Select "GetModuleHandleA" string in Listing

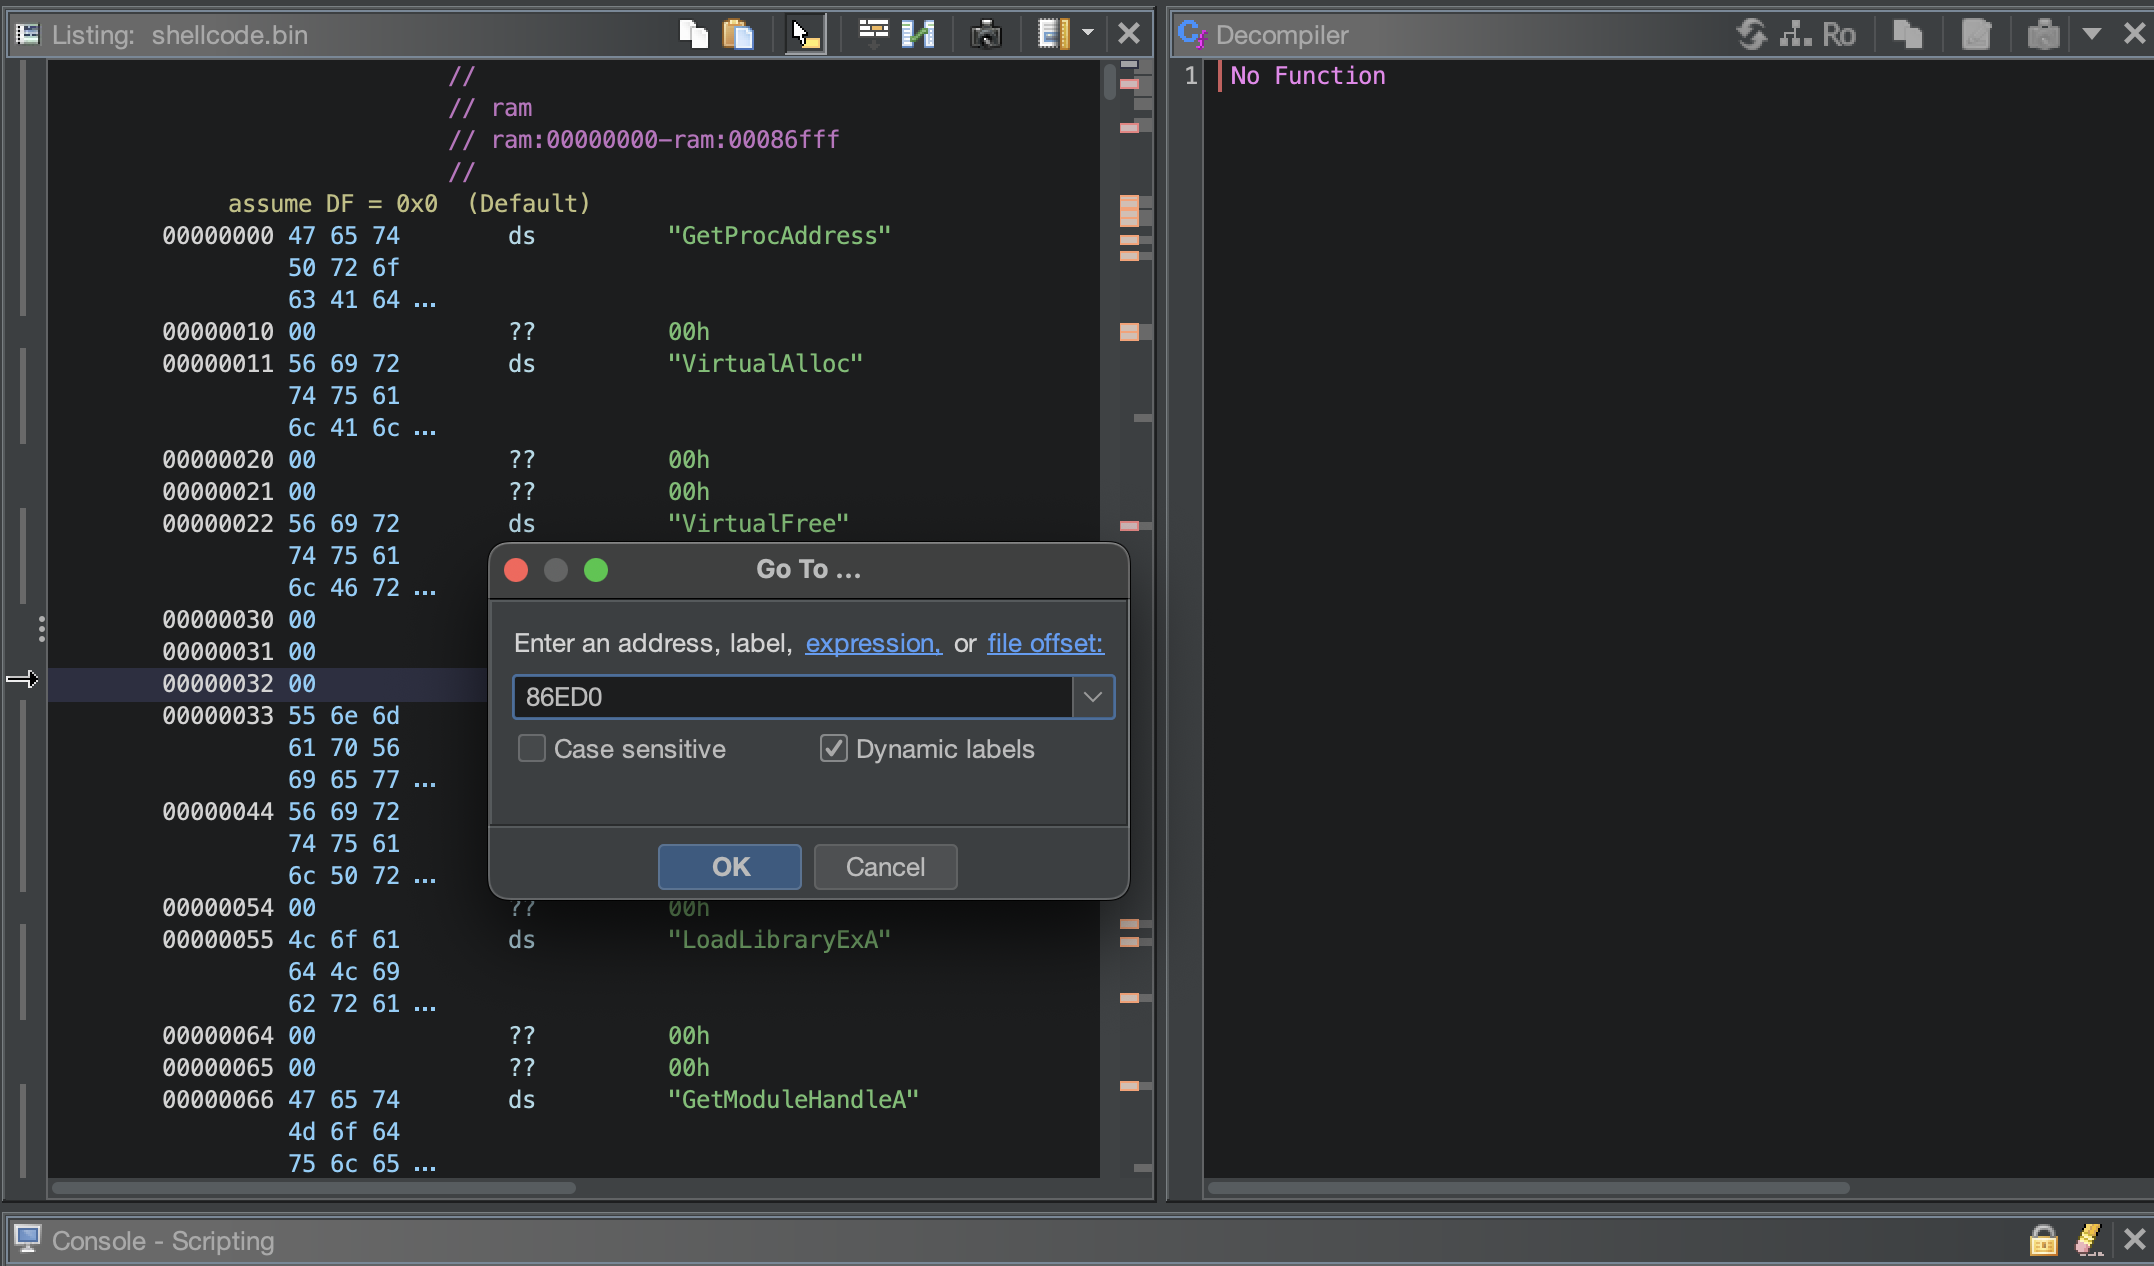[793, 1100]
